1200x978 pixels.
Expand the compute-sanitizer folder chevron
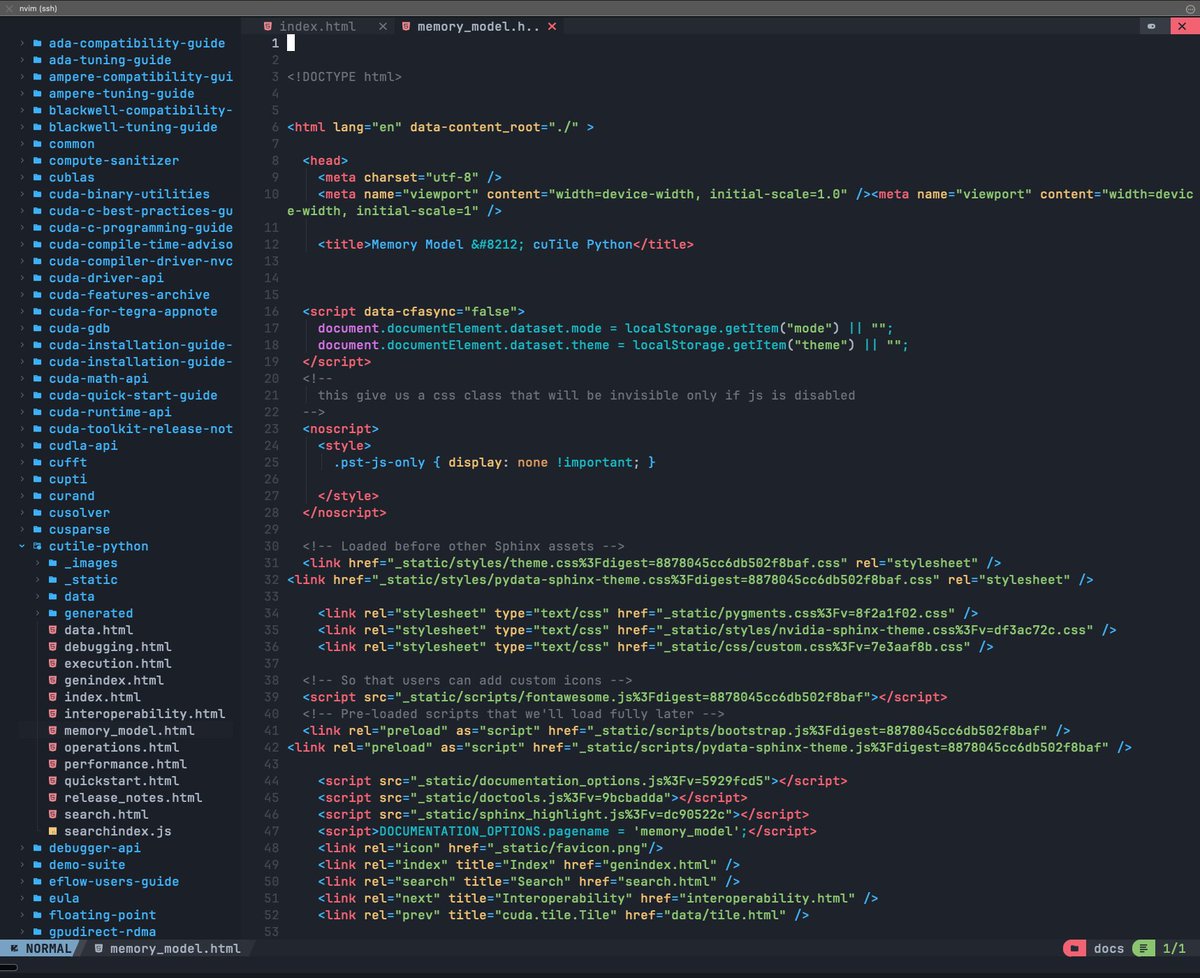22,160
